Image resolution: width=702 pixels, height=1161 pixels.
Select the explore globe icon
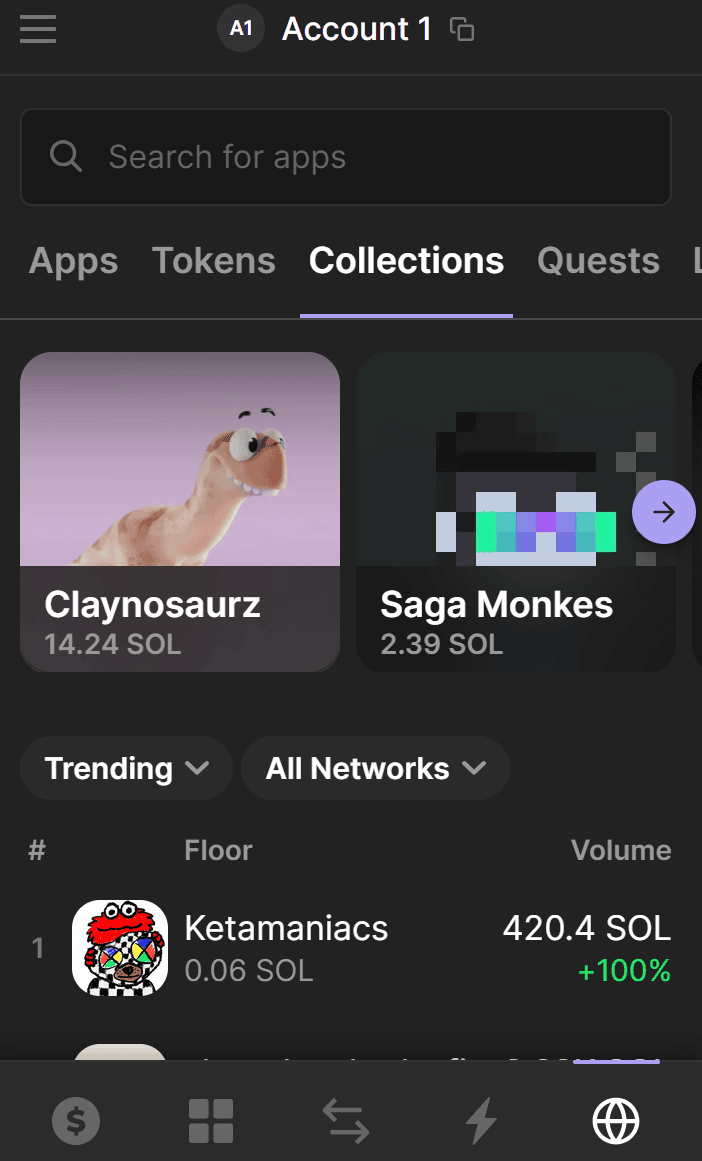pyautogui.click(x=616, y=1121)
